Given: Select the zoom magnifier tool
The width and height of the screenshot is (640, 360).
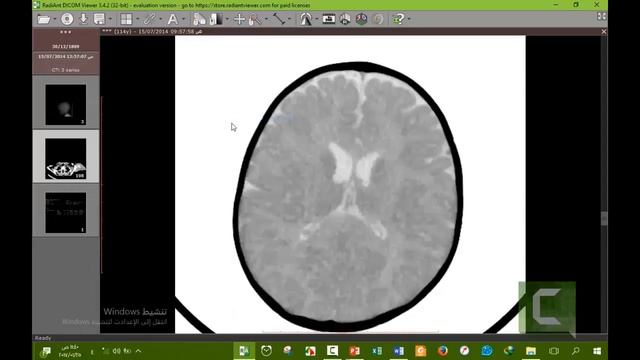Looking at the screenshot, I should [x=255, y=19].
